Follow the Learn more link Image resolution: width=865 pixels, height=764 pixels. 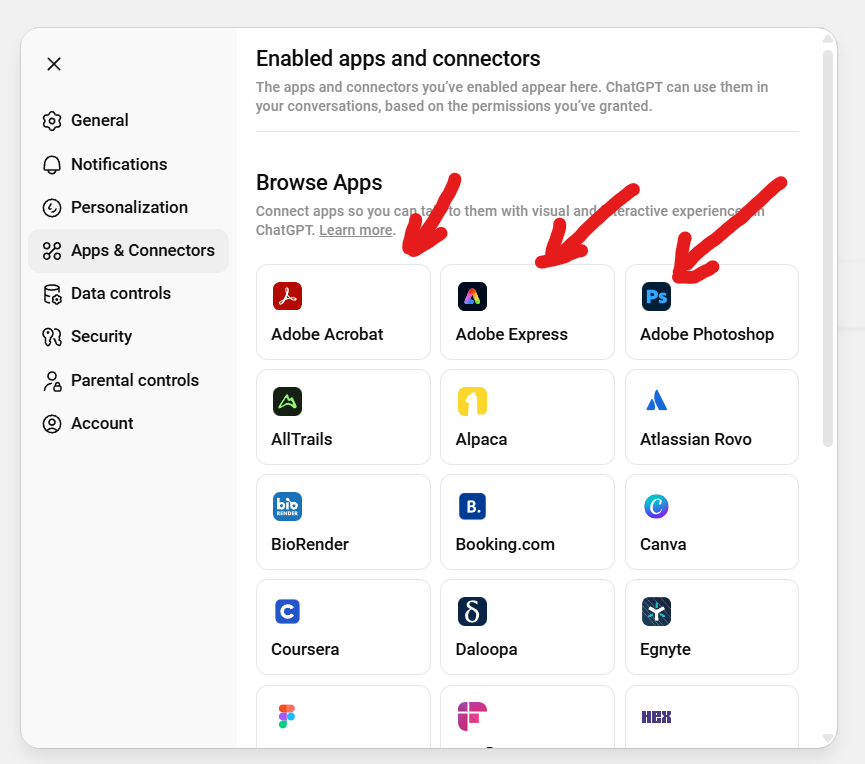click(x=356, y=230)
